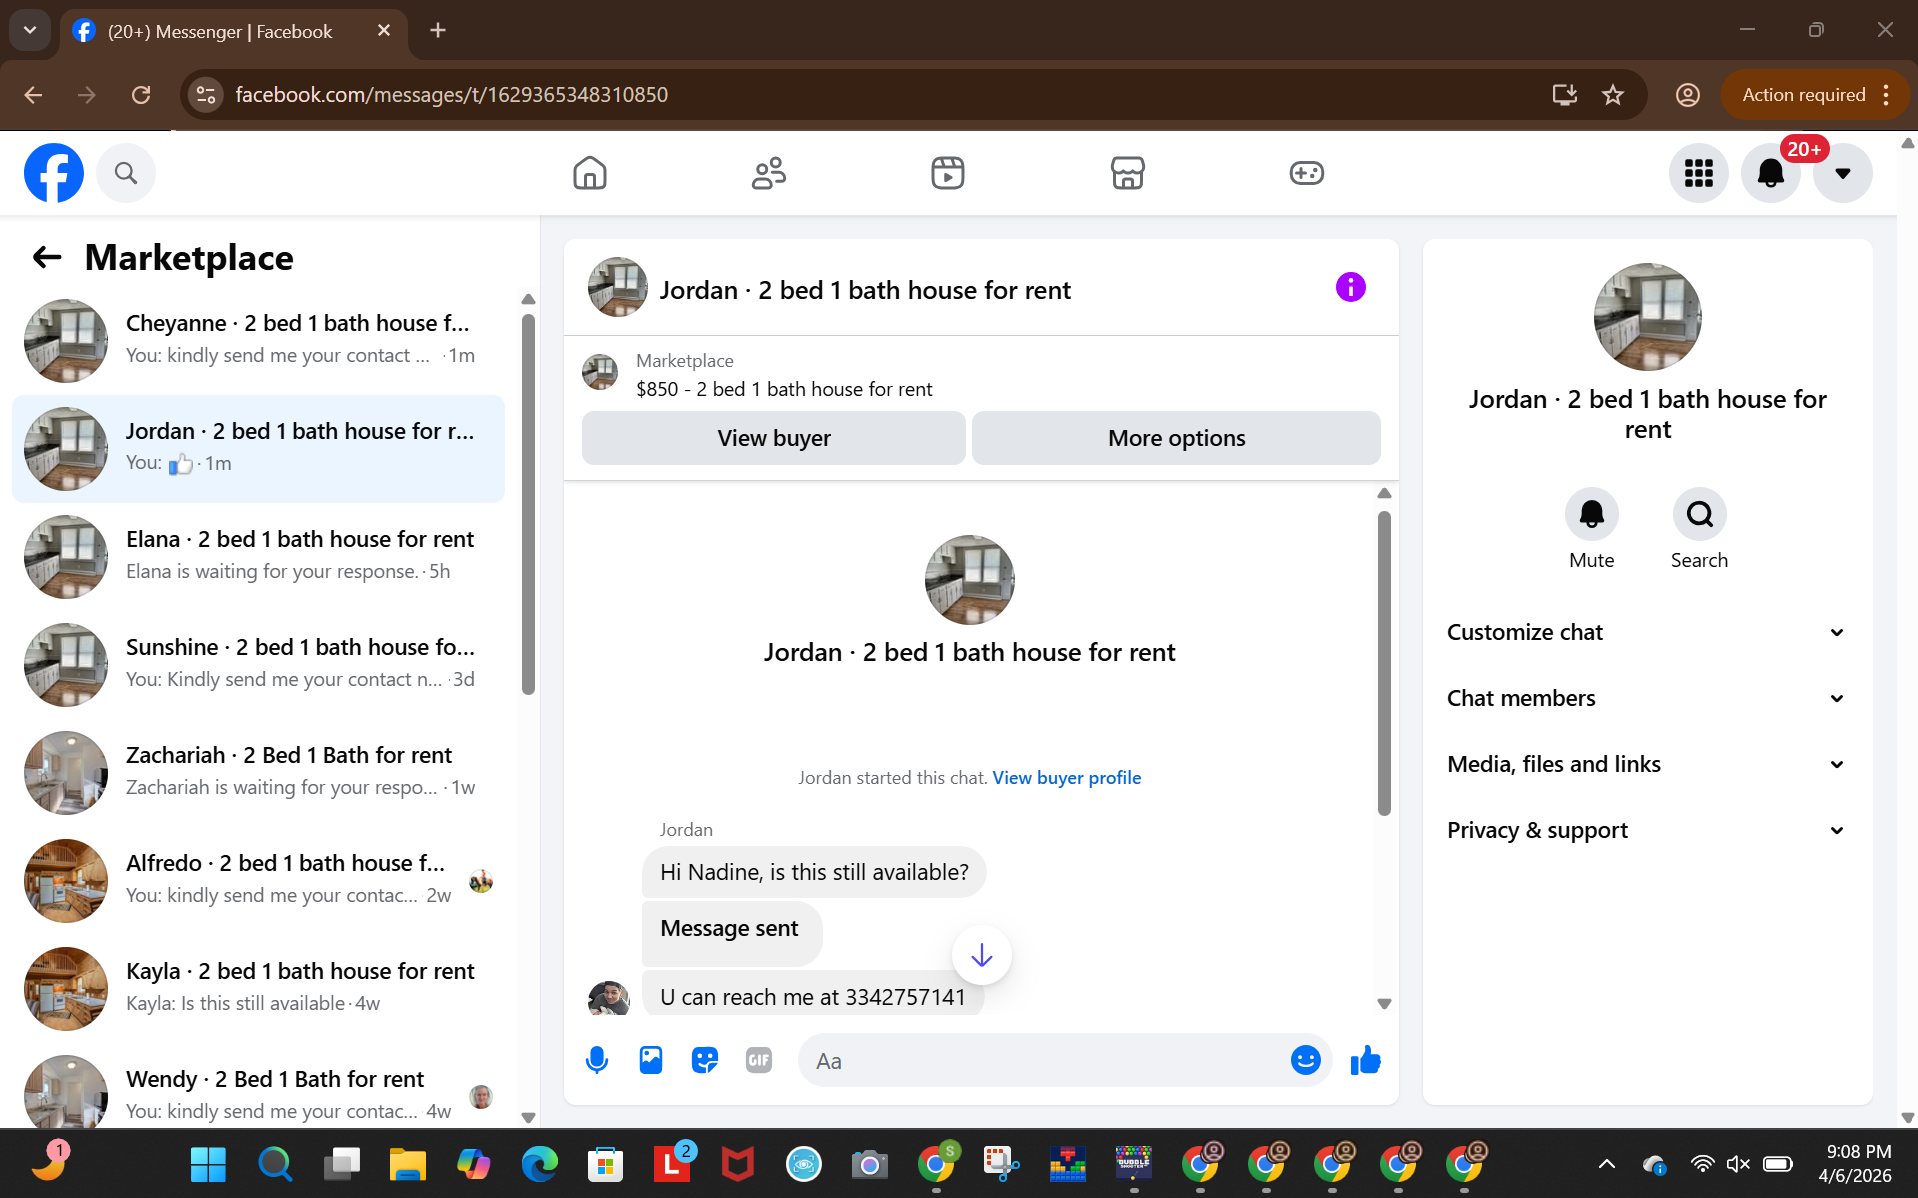Select the Jordan conversation in the list

point(258,449)
